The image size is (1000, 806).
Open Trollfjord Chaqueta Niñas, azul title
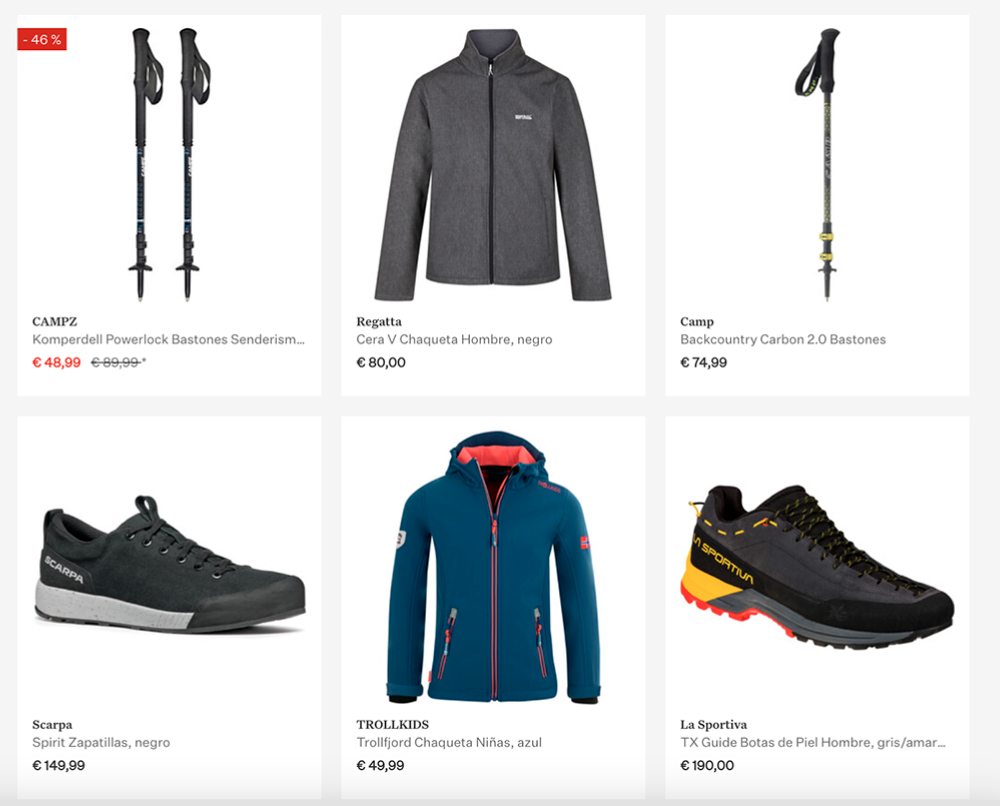click(449, 742)
